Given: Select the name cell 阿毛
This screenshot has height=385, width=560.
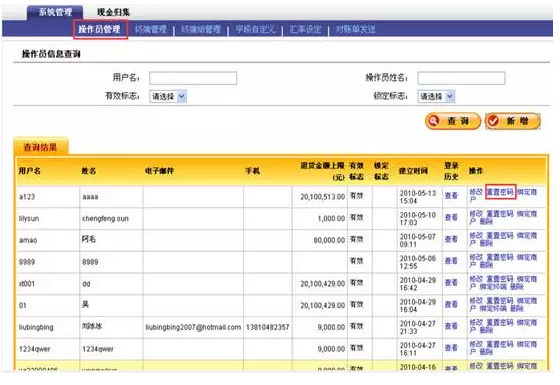Looking at the screenshot, I should pyautogui.click(x=89, y=239).
